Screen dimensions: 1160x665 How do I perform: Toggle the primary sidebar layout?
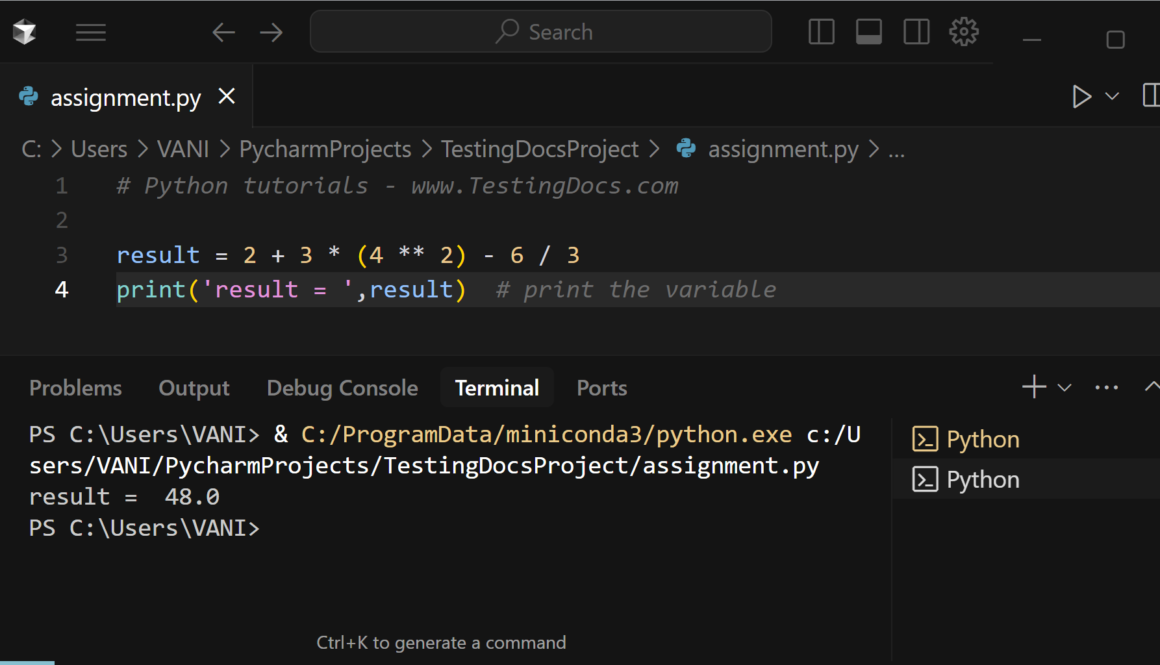[821, 32]
